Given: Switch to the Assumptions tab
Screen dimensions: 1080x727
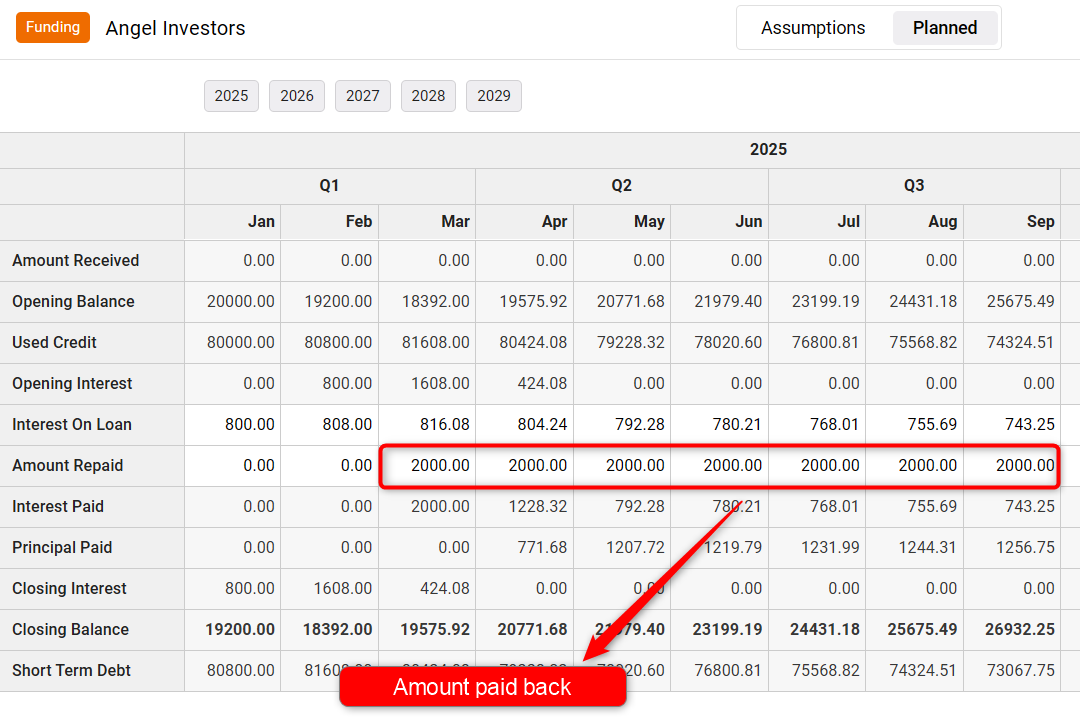Looking at the screenshot, I should click(x=813, y=28).
